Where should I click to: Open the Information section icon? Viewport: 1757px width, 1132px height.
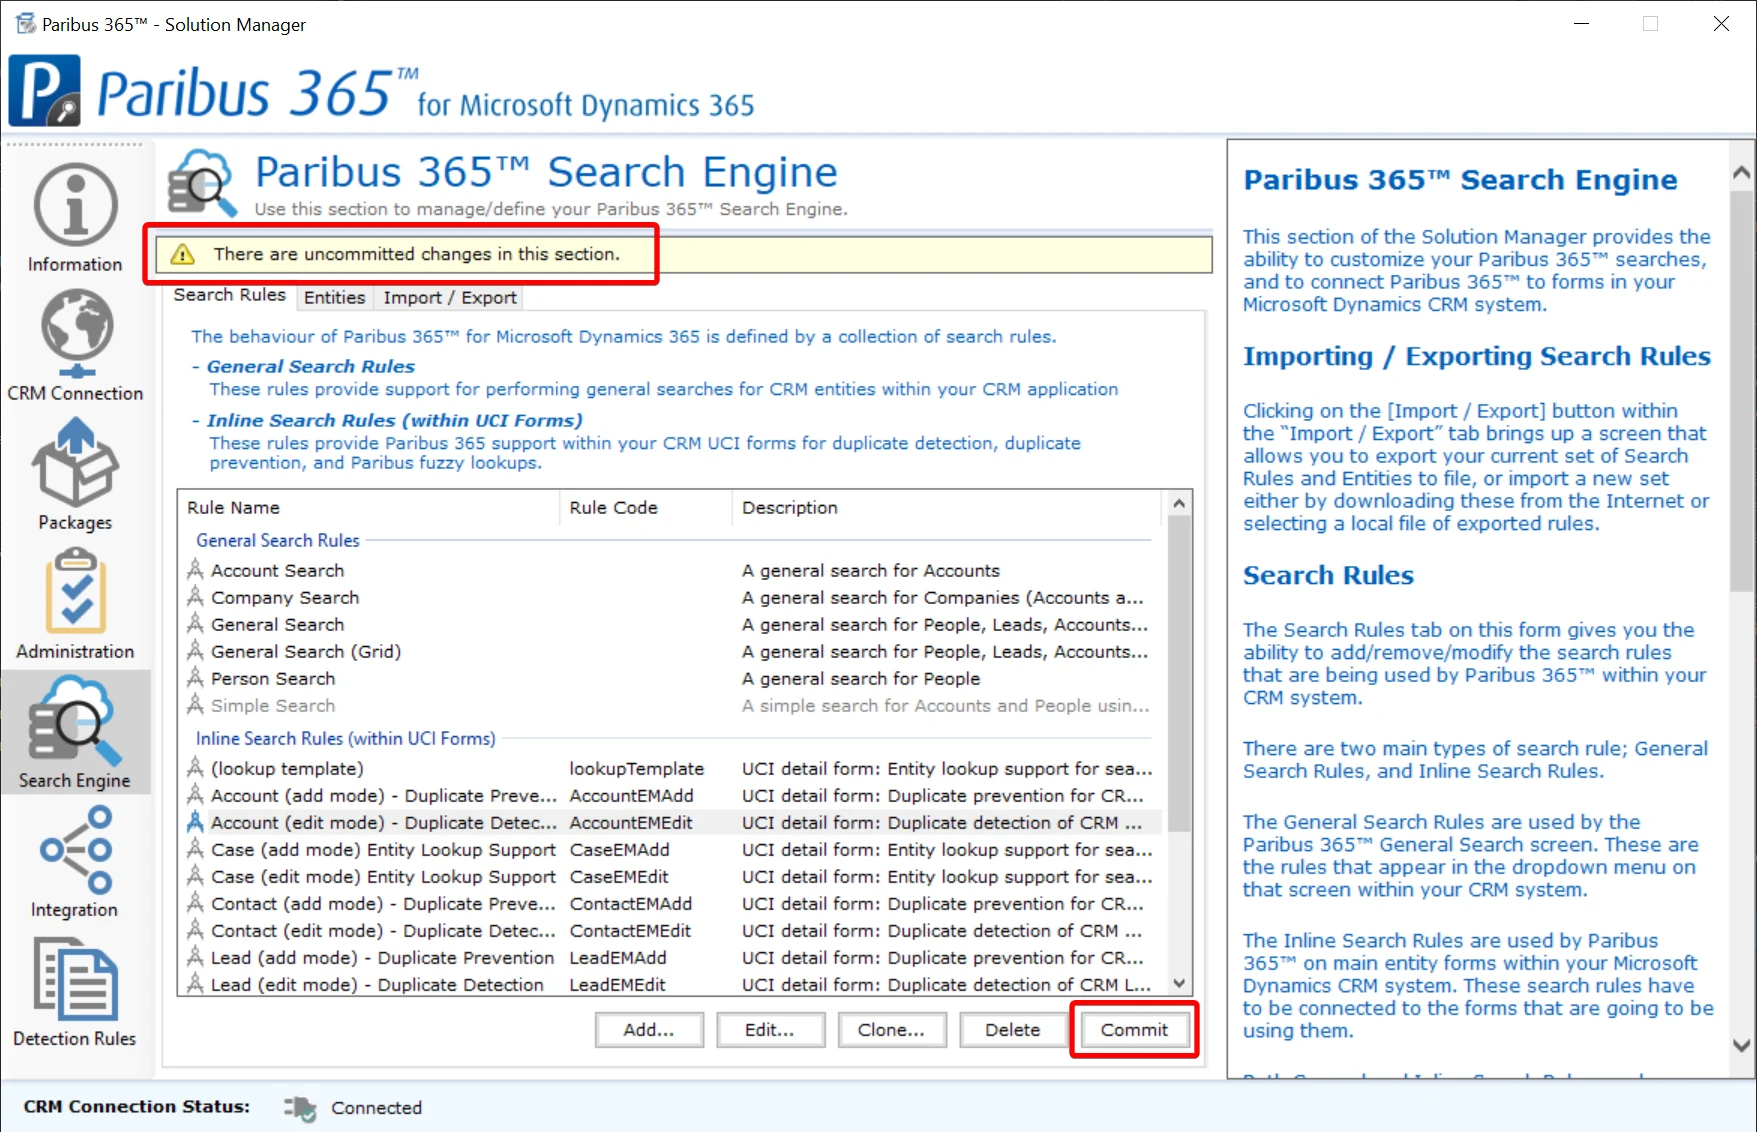[75, 205]
